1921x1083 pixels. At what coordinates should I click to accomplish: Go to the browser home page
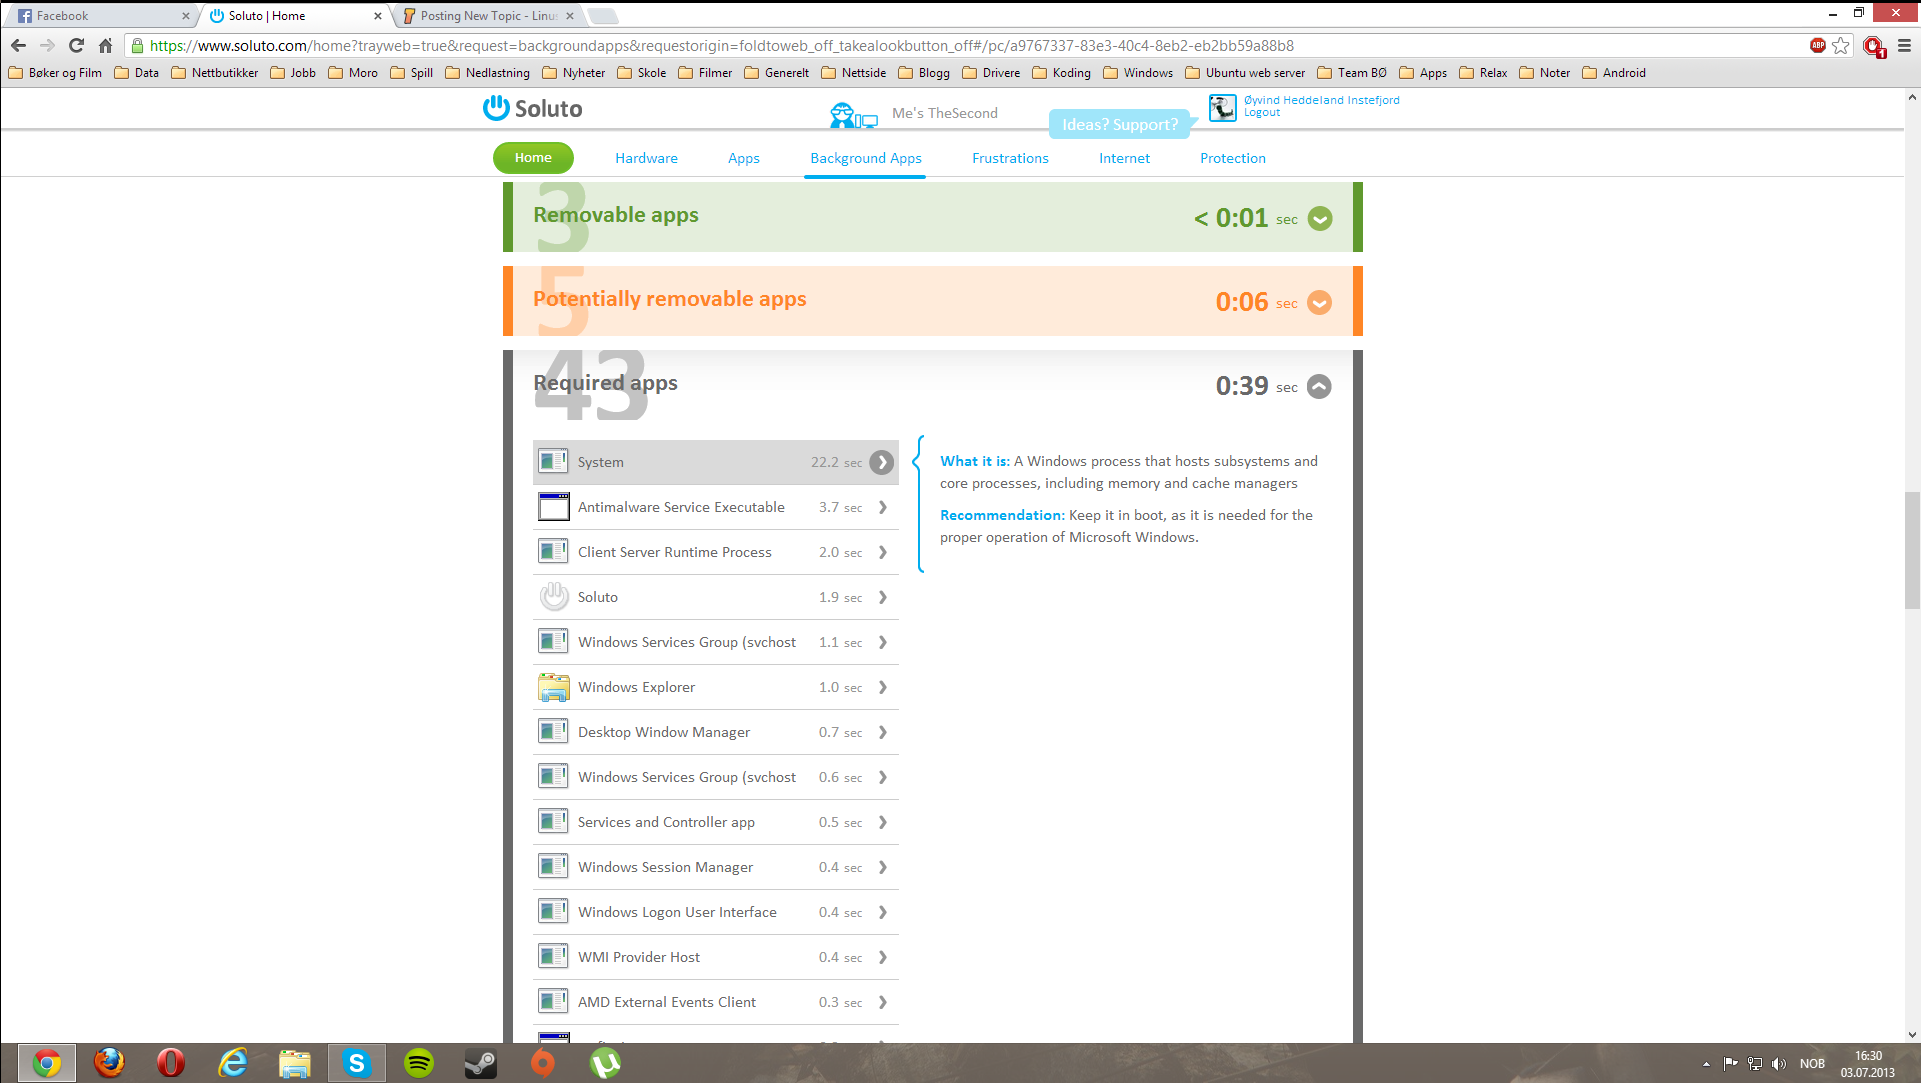tap(105, 45)
